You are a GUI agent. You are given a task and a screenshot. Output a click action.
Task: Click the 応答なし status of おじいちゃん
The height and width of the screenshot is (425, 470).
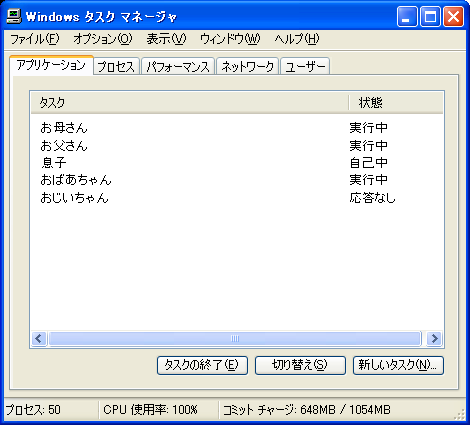click(372, 198)
